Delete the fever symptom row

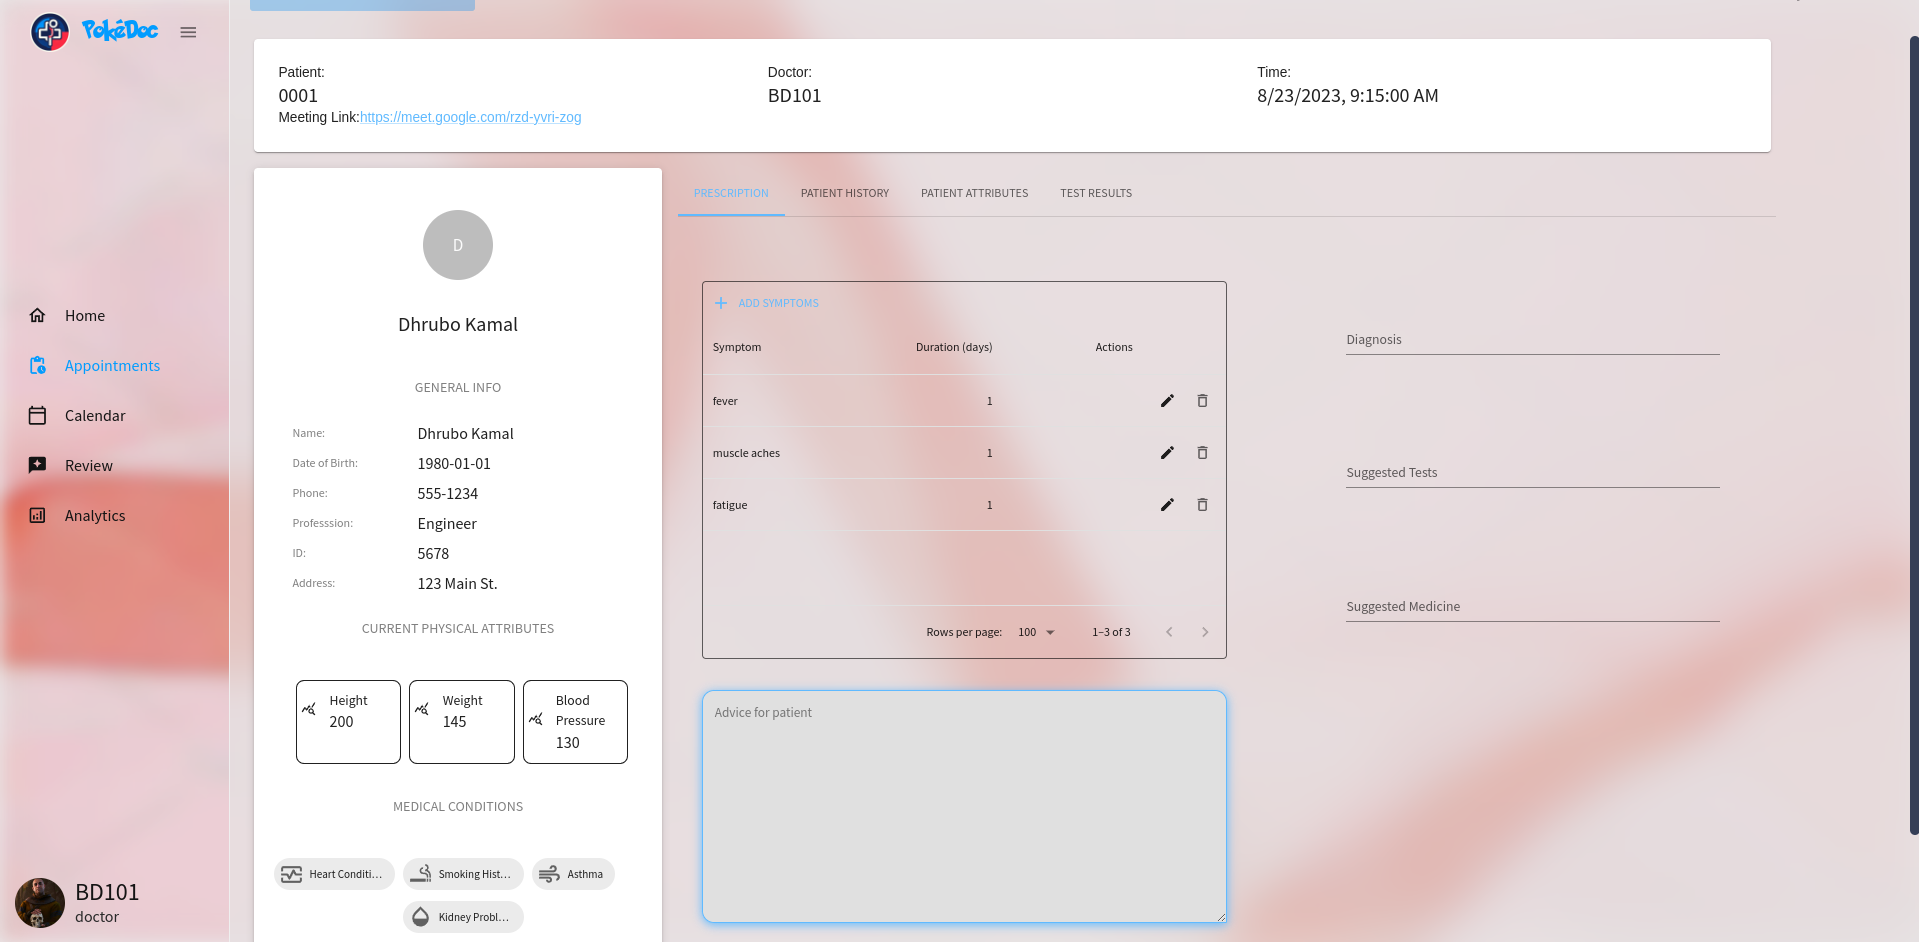pos(1202,401)
